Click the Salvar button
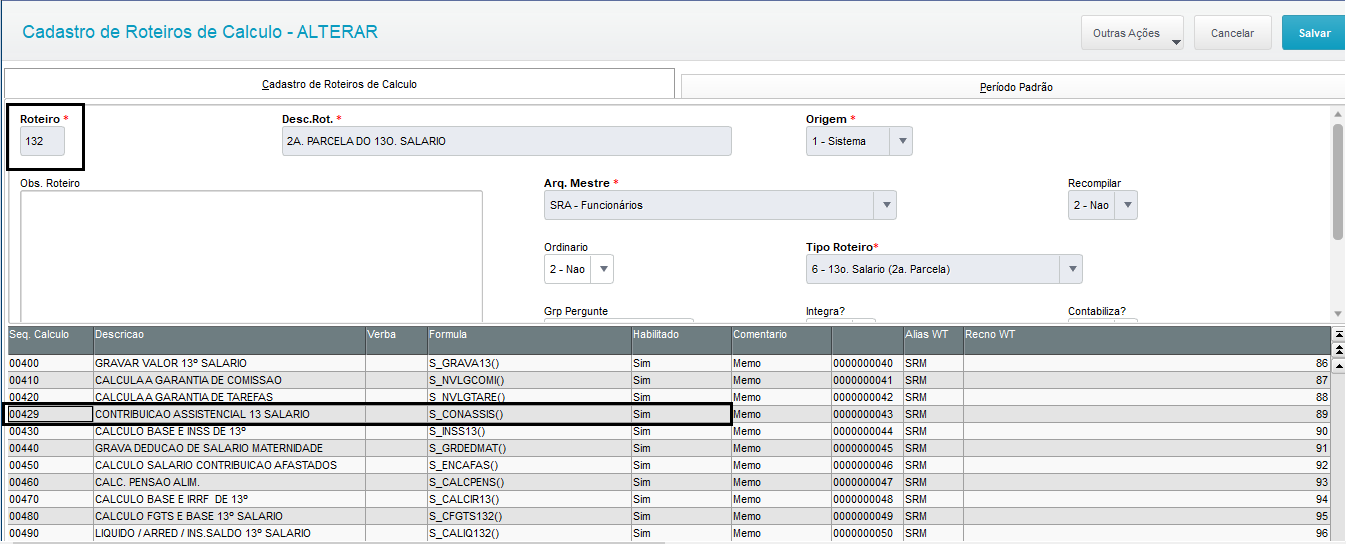 (x=1314, y=33)
